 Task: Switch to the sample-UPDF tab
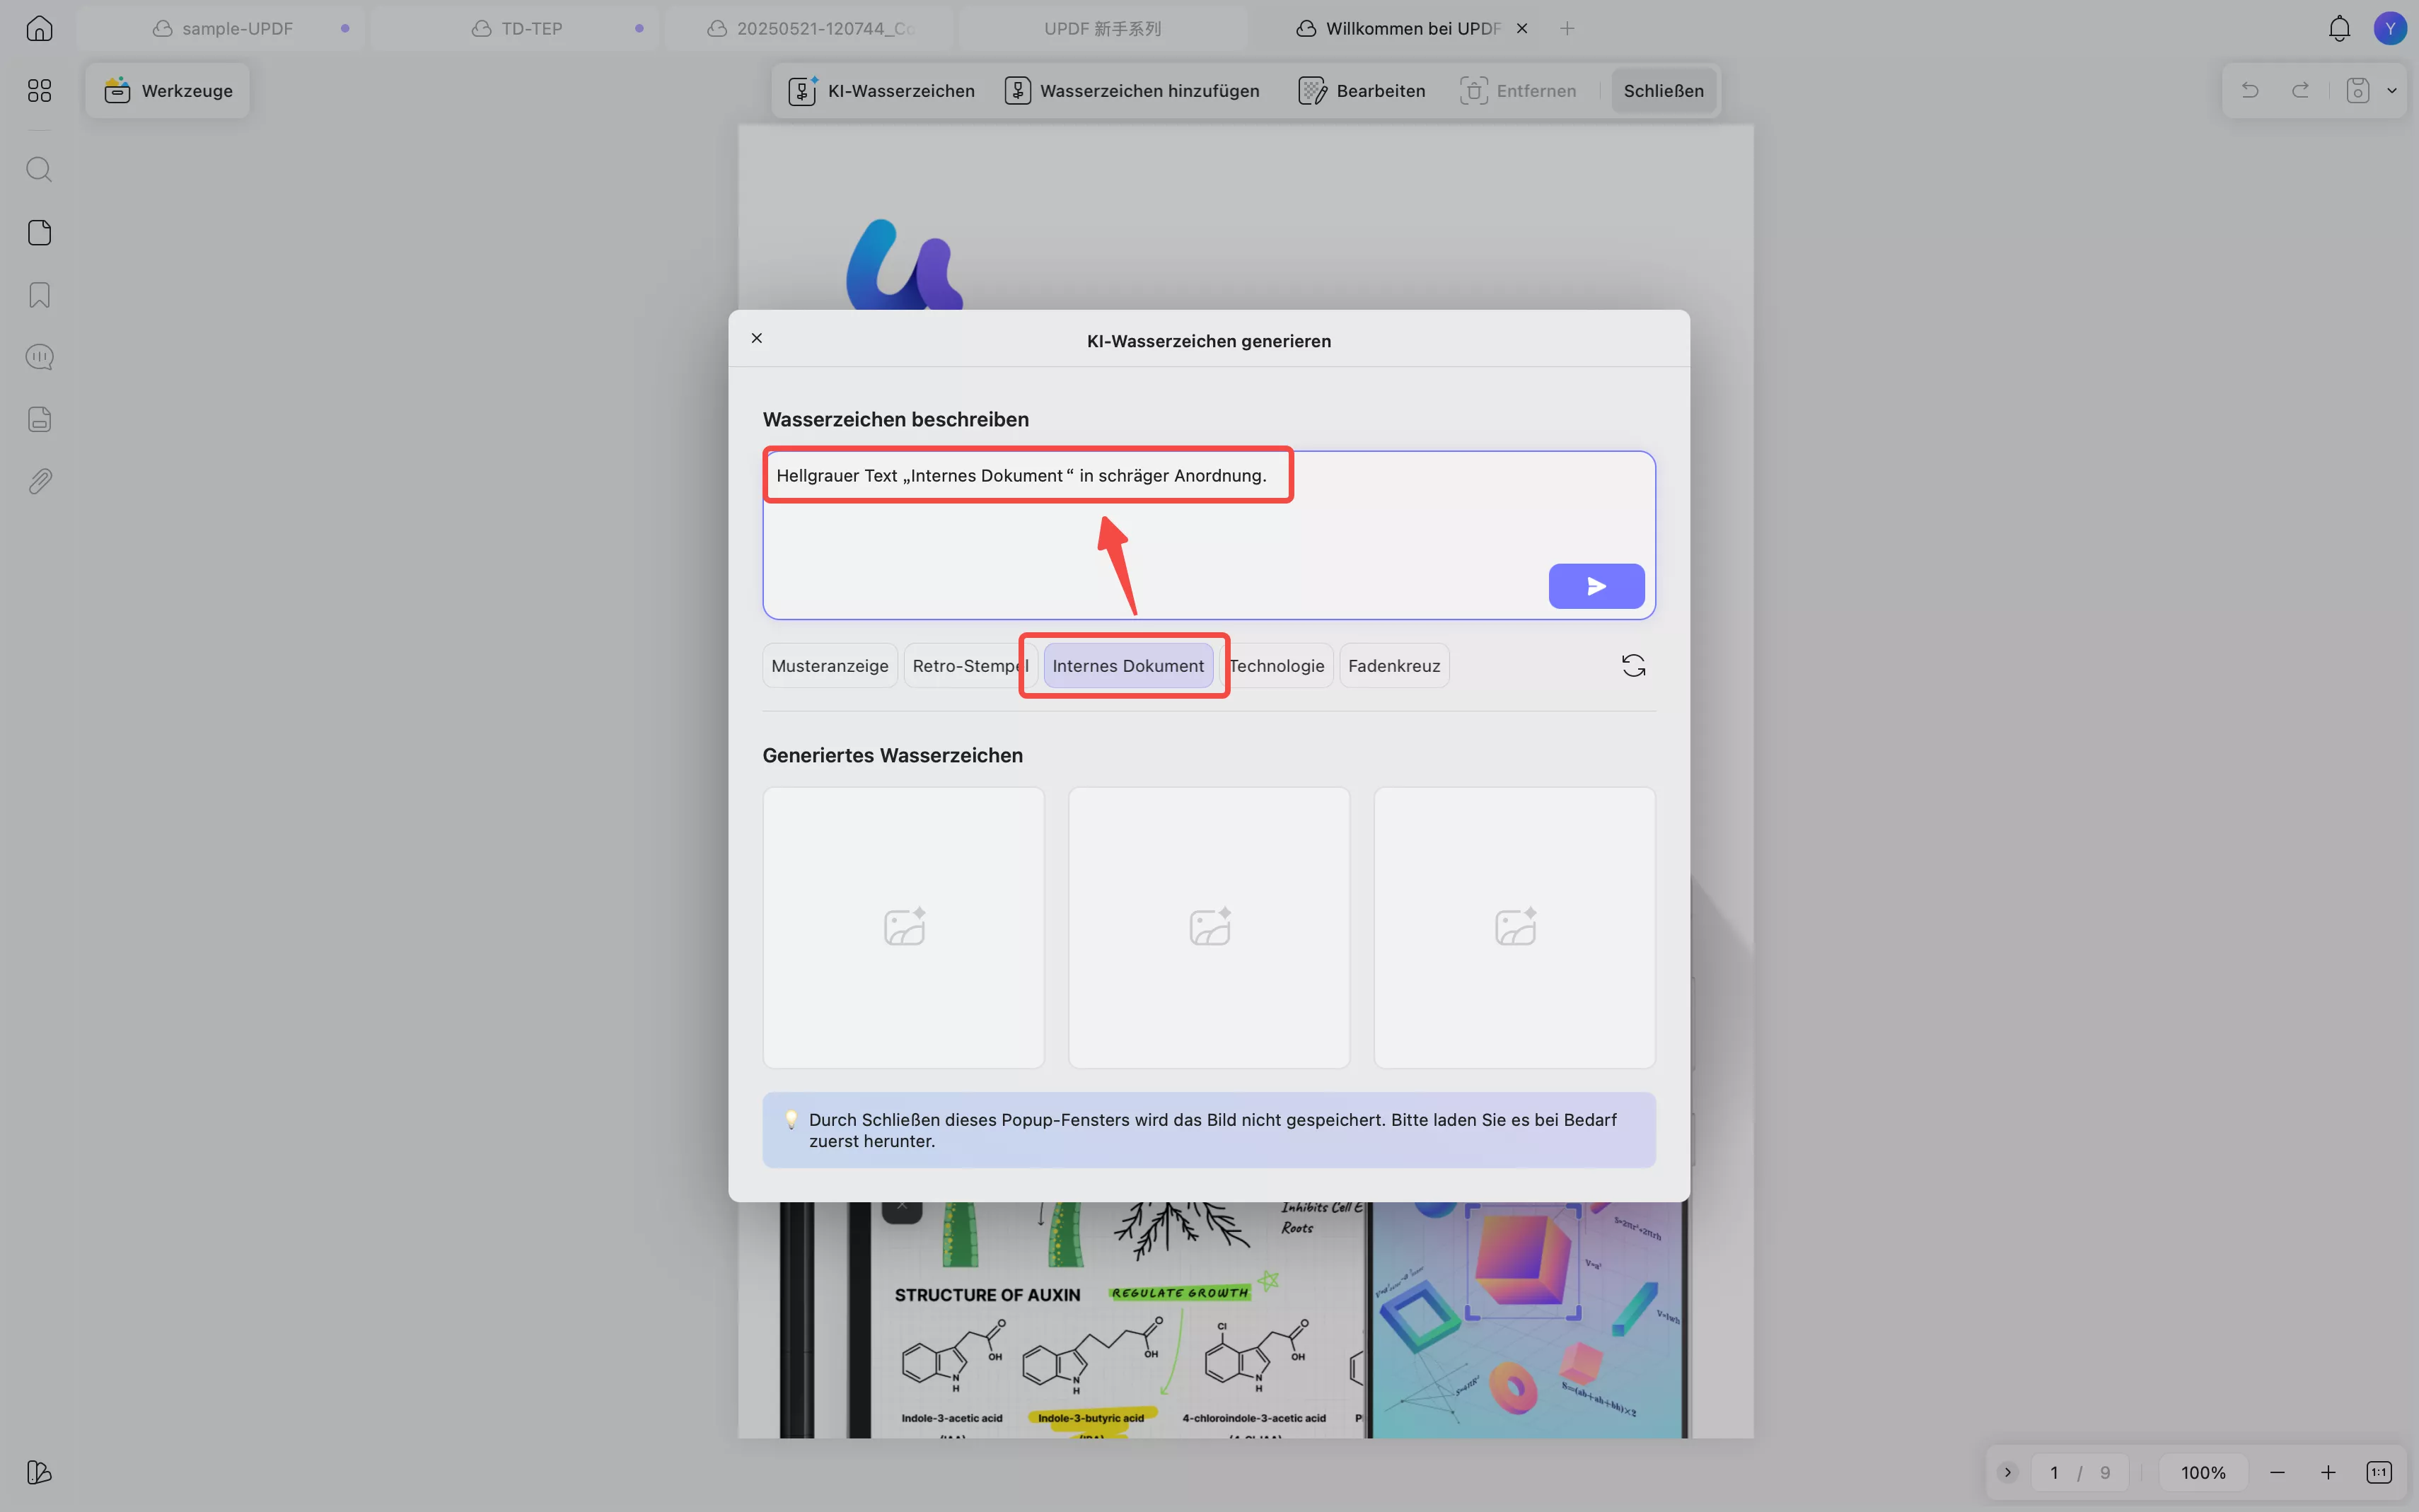(x=237, y=28)
